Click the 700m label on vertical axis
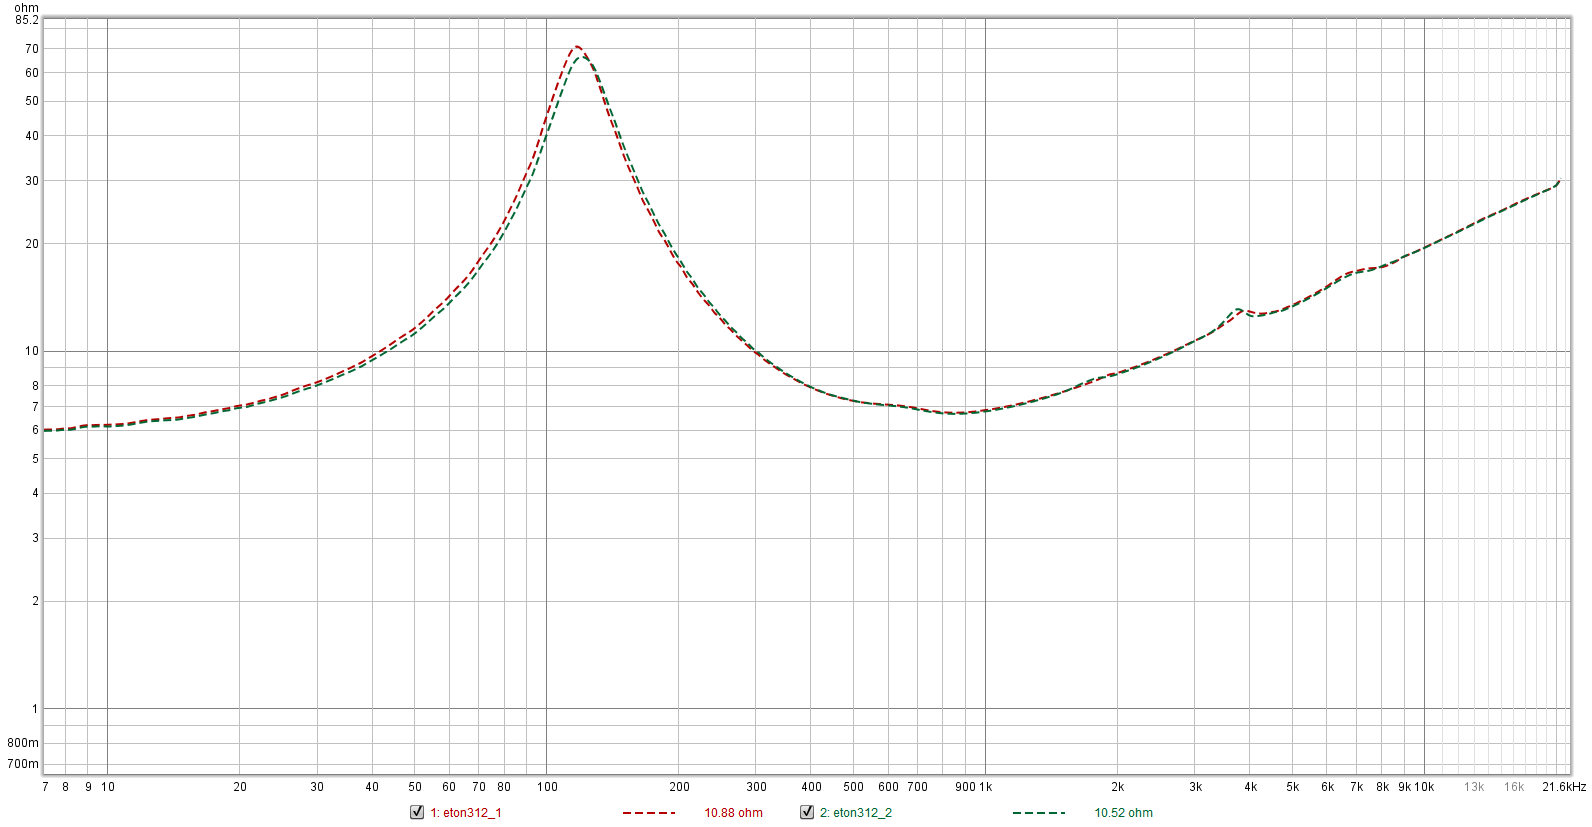 23,764
